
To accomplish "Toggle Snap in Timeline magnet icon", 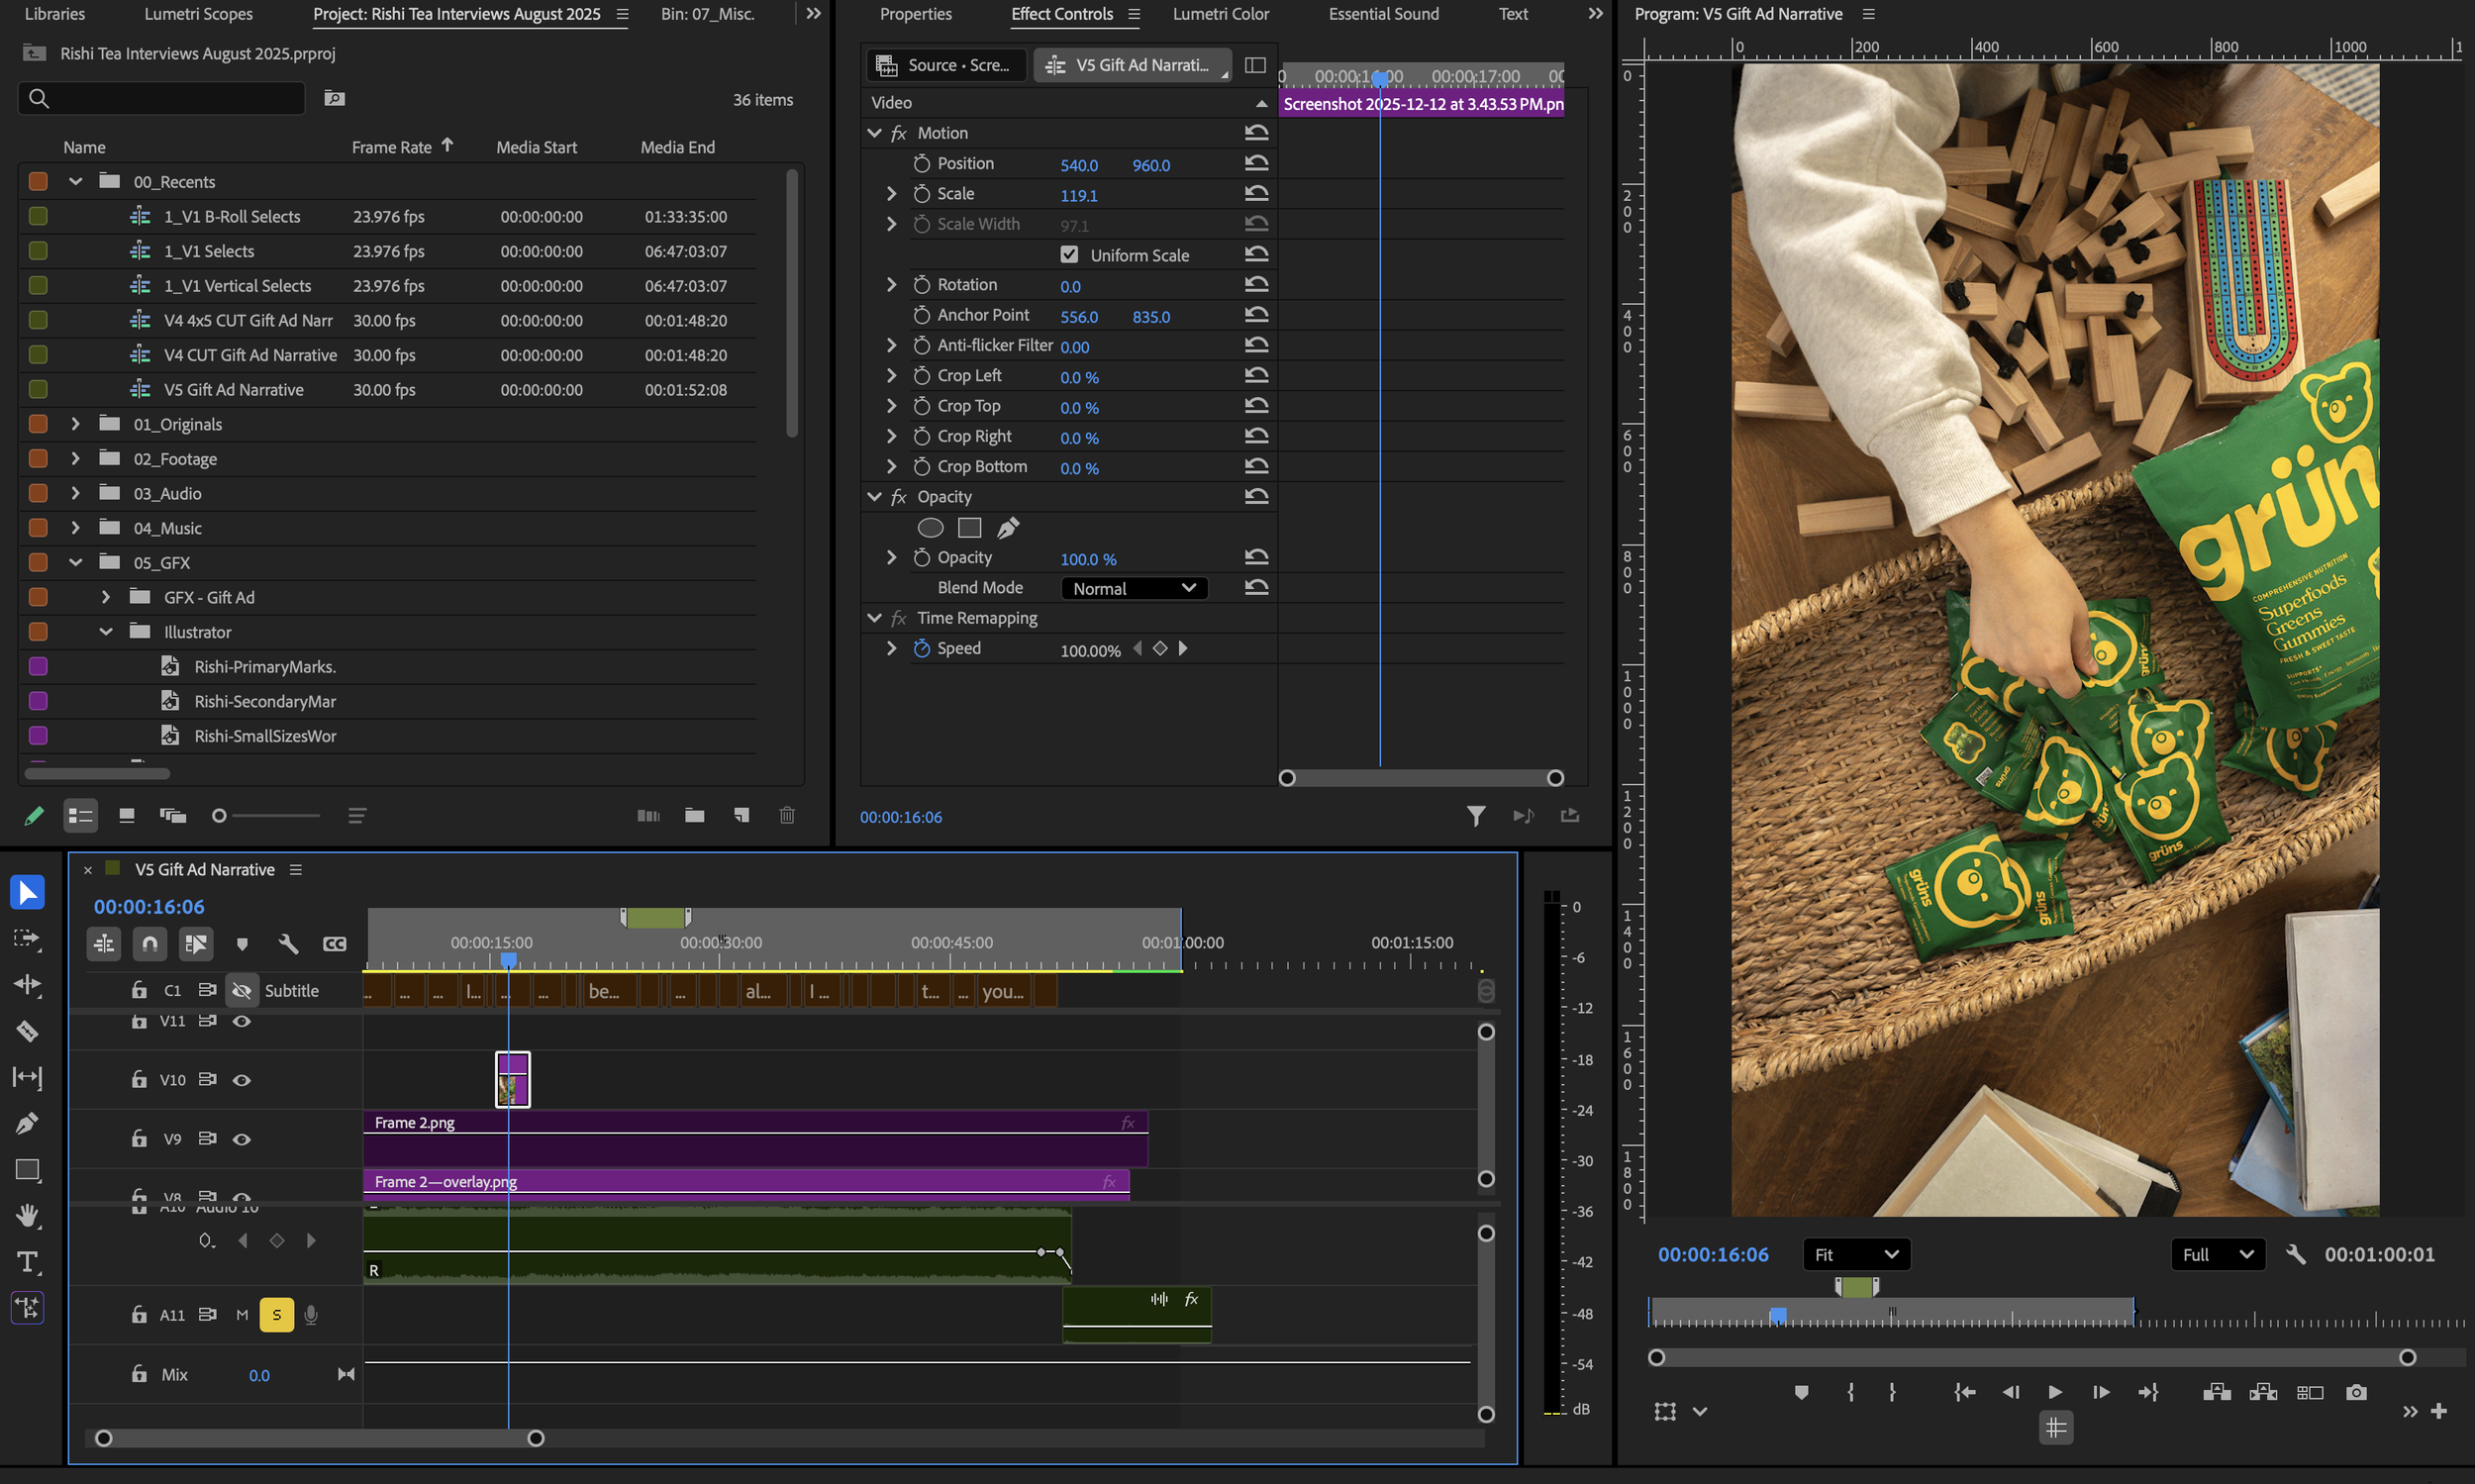I will coord(150,943).
